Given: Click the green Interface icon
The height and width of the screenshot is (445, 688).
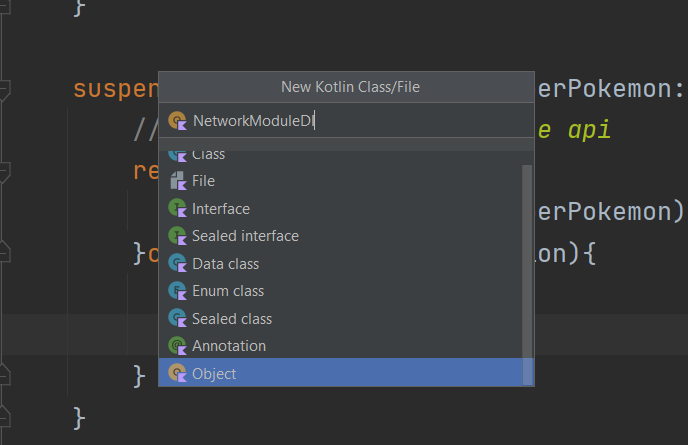Looking at the screenshot, I should 178,209.
